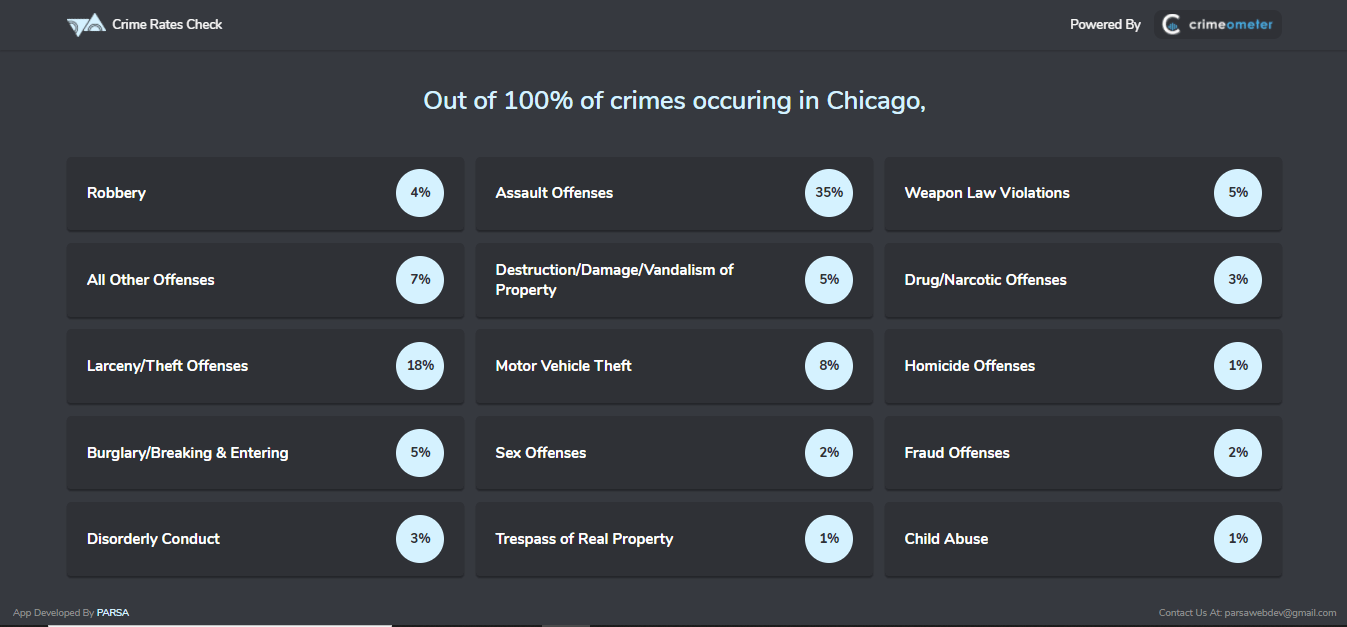This screenshot has width=1347, height=627.
Task: Click the 7% All Other Offenses badge
Action: pos(420,280)
